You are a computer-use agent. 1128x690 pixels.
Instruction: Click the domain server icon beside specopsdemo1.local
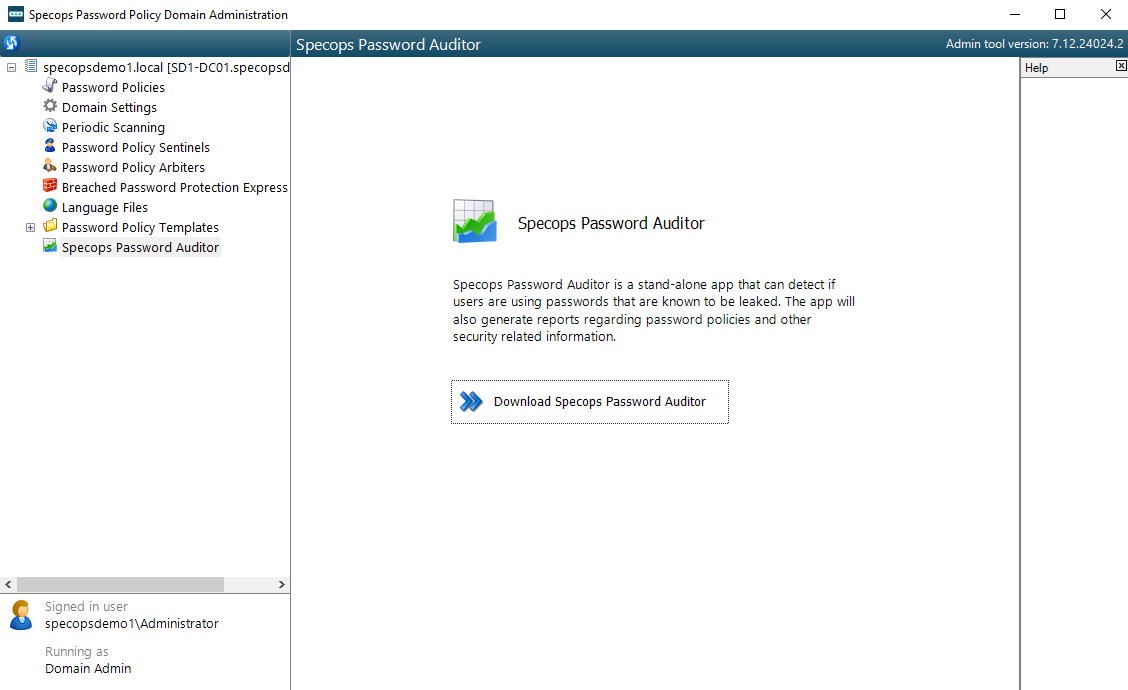coord(31,66)
